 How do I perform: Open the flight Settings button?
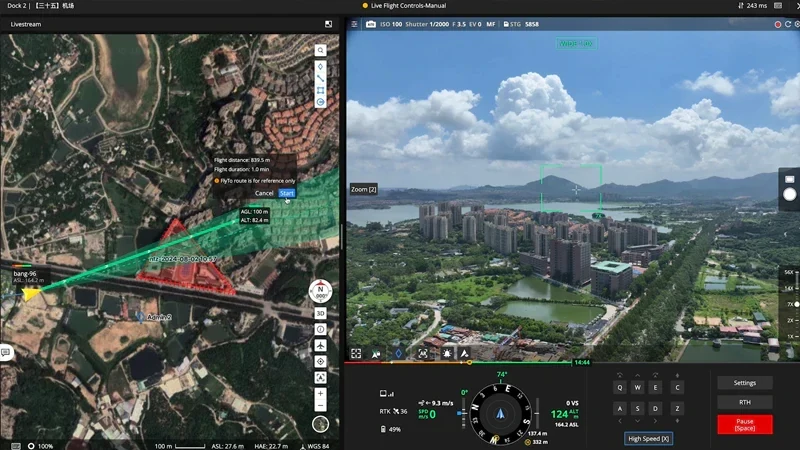click(x=745, y=383)
